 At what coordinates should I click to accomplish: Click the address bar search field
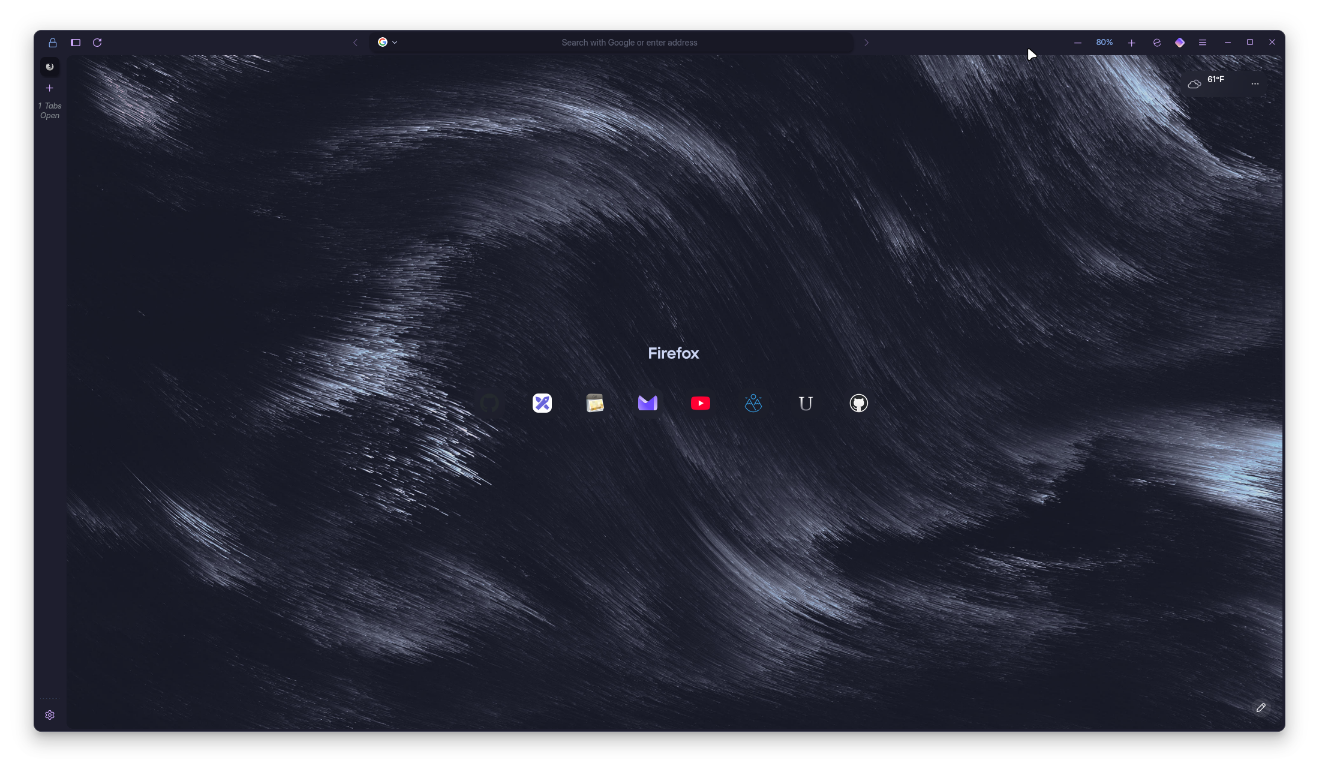[x=629, y=43]
